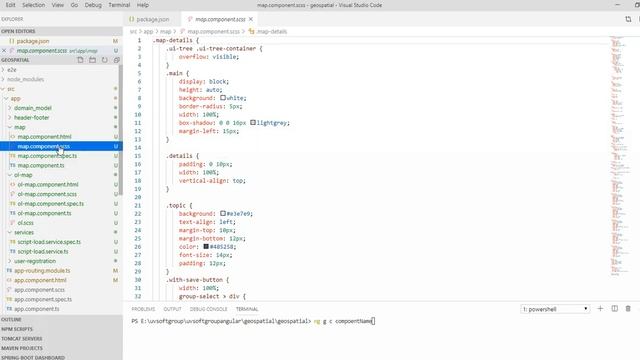Select the TERMINAL panel tab
640x360 pixels.
pyautogui.click(x=247, y=309)
